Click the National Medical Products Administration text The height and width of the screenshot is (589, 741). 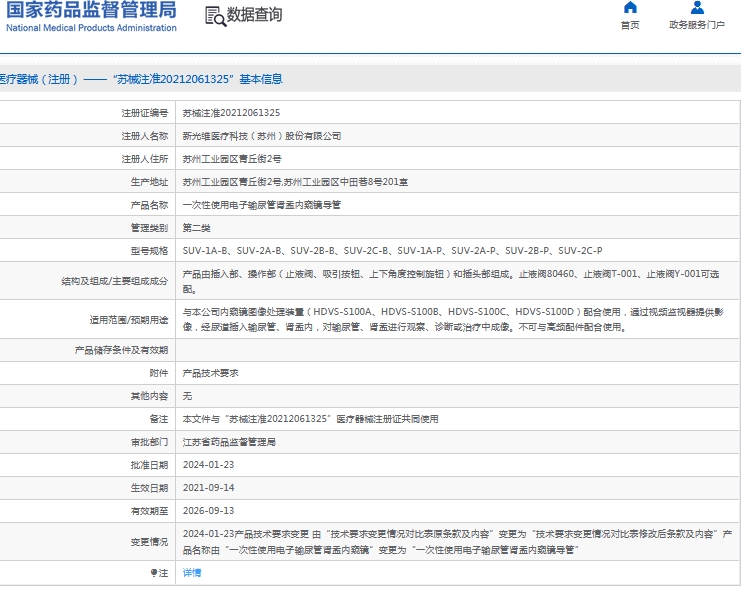pos(91,28)
